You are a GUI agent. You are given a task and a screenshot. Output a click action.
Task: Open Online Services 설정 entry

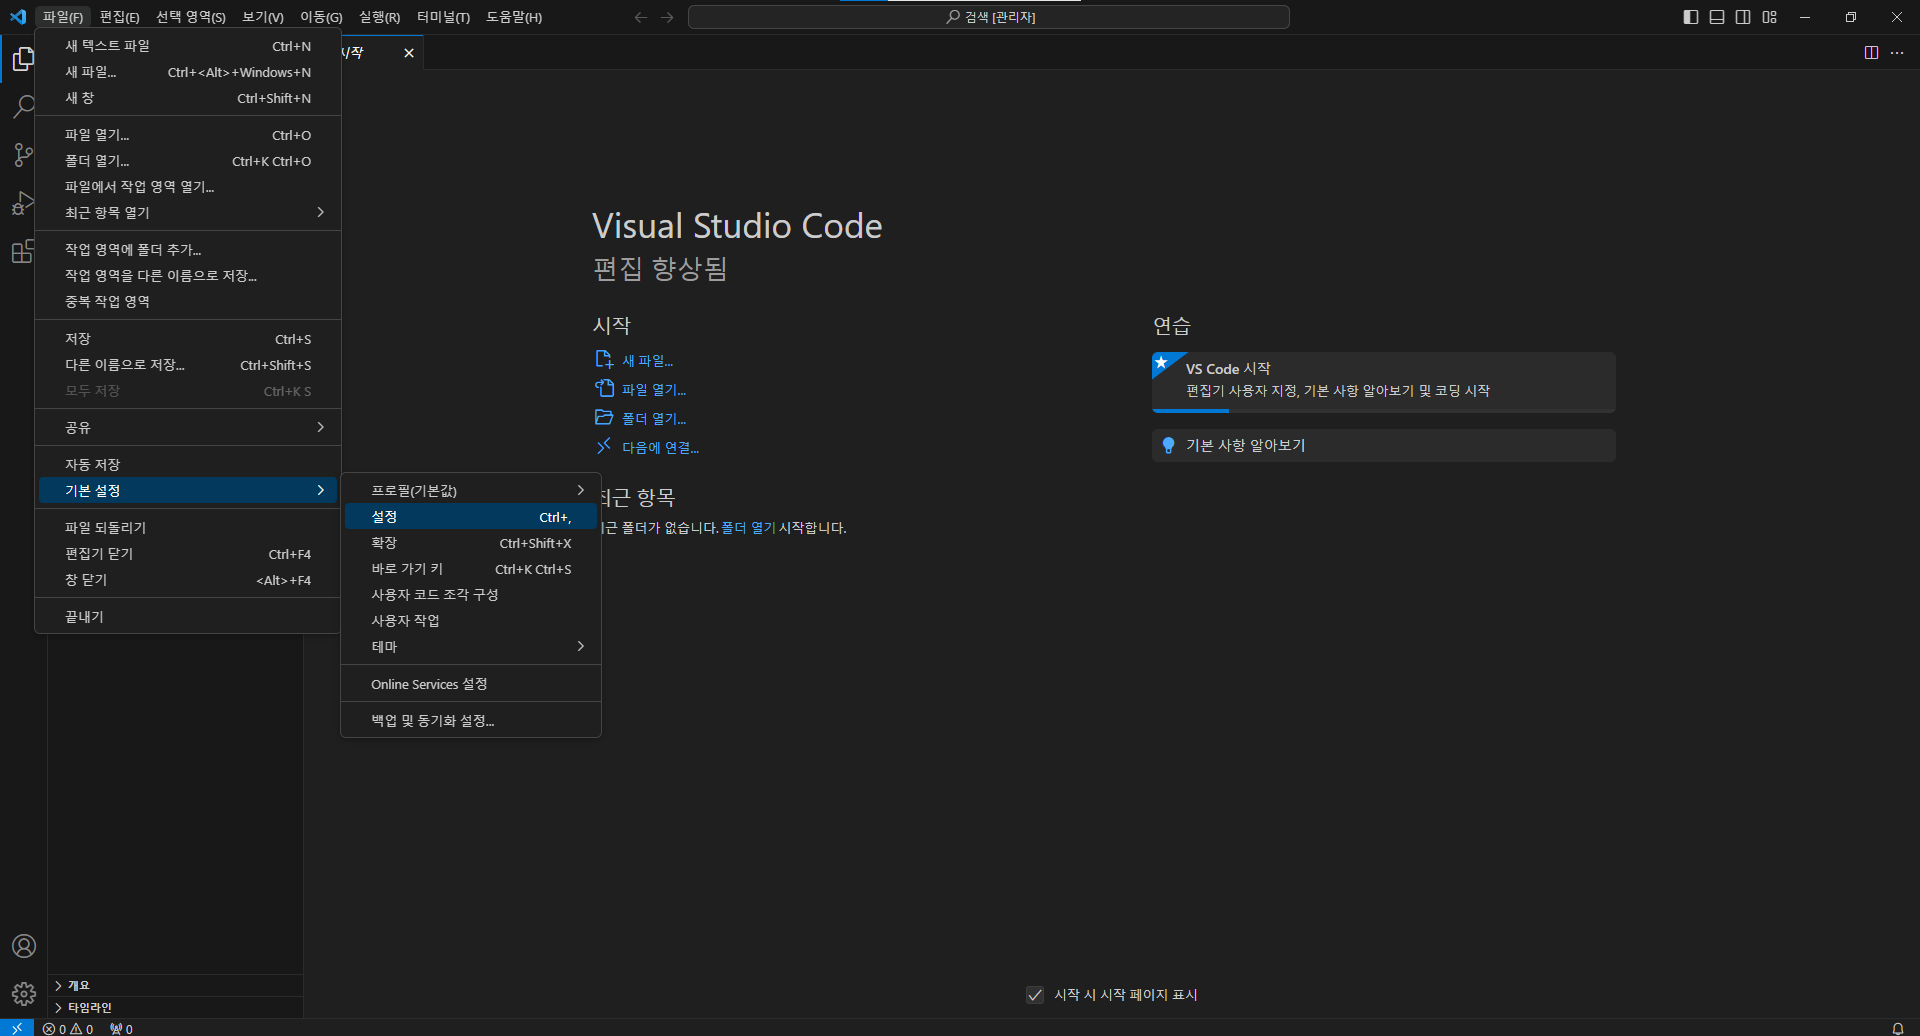(x=471, y=685)
